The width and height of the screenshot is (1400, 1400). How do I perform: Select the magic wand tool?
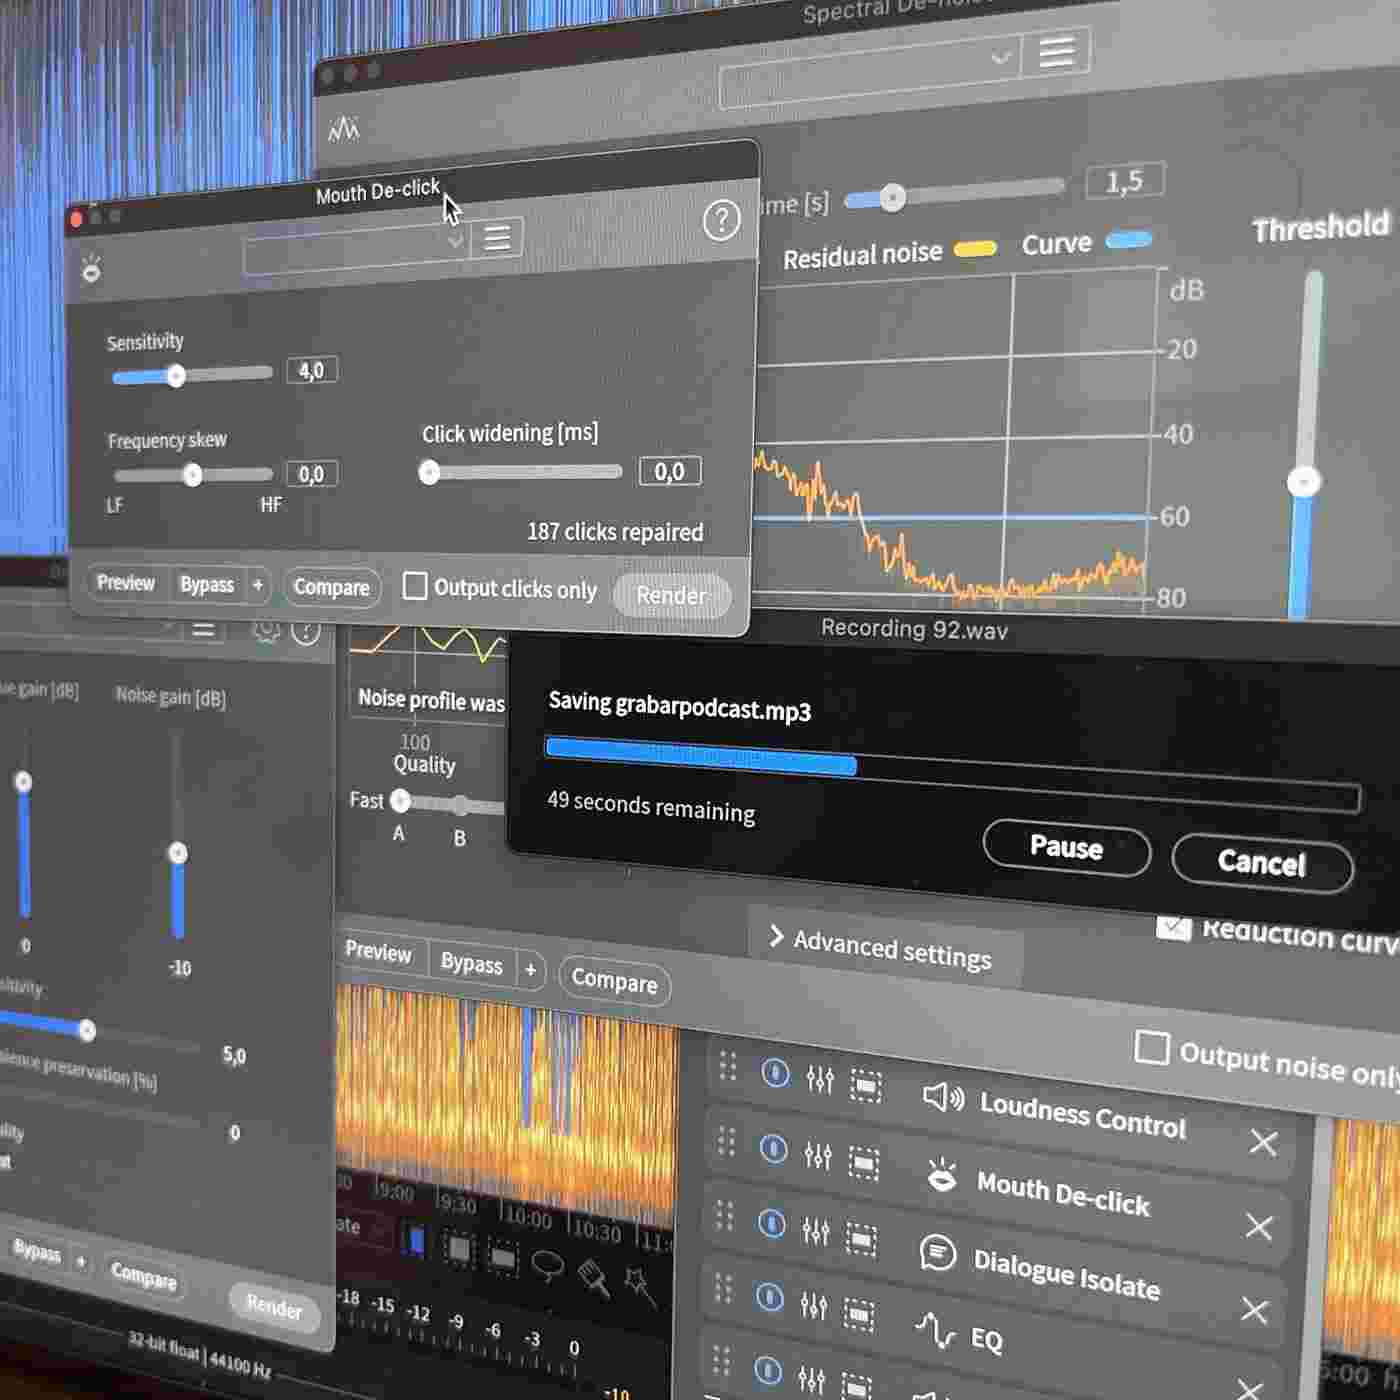coord(639,1287)
